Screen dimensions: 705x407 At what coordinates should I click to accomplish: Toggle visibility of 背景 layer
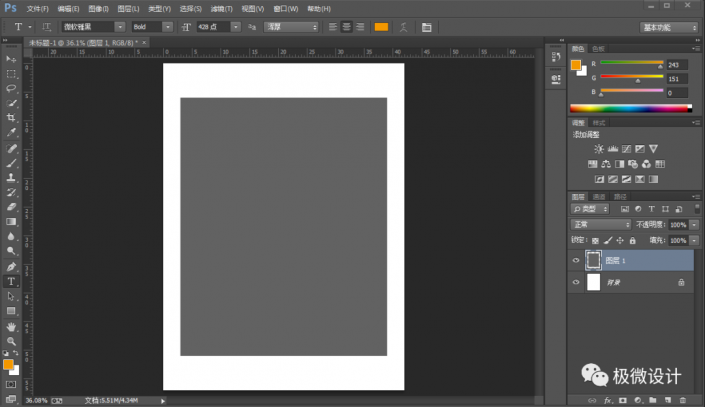pos(575,283)
